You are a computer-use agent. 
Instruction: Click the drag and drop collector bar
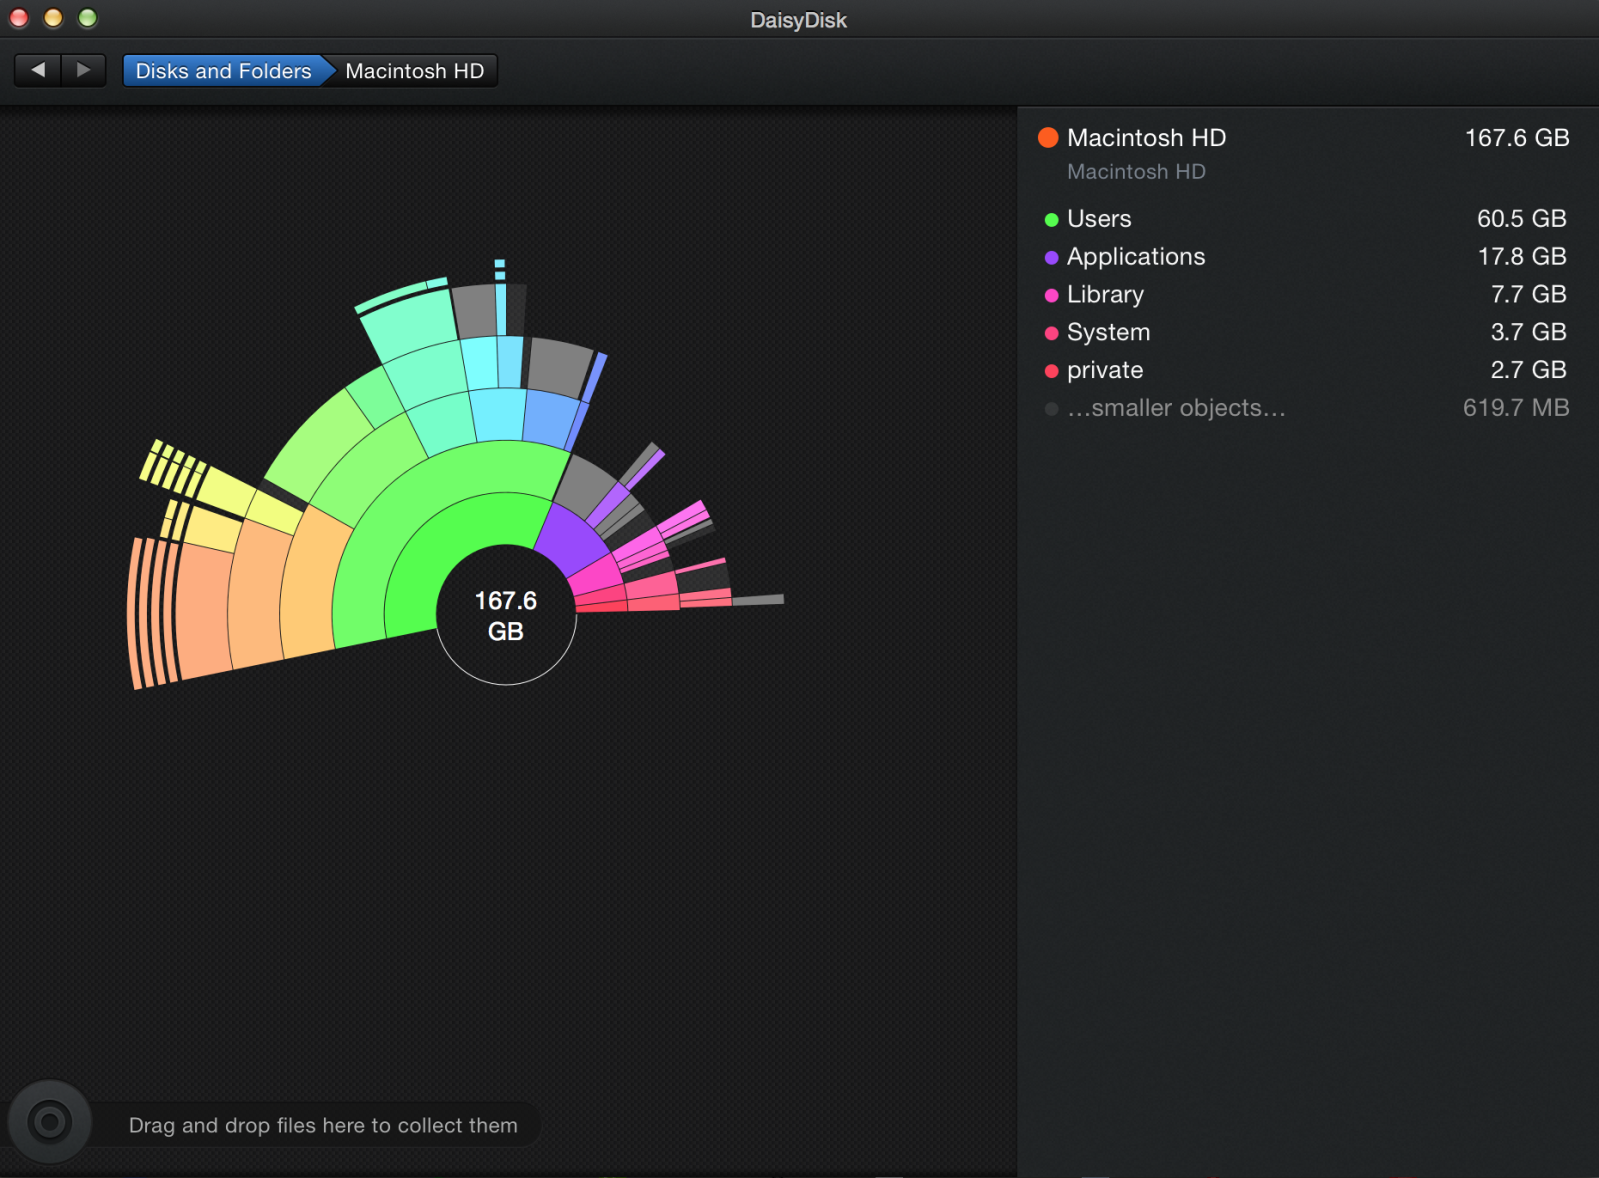tap(323, 1125)
